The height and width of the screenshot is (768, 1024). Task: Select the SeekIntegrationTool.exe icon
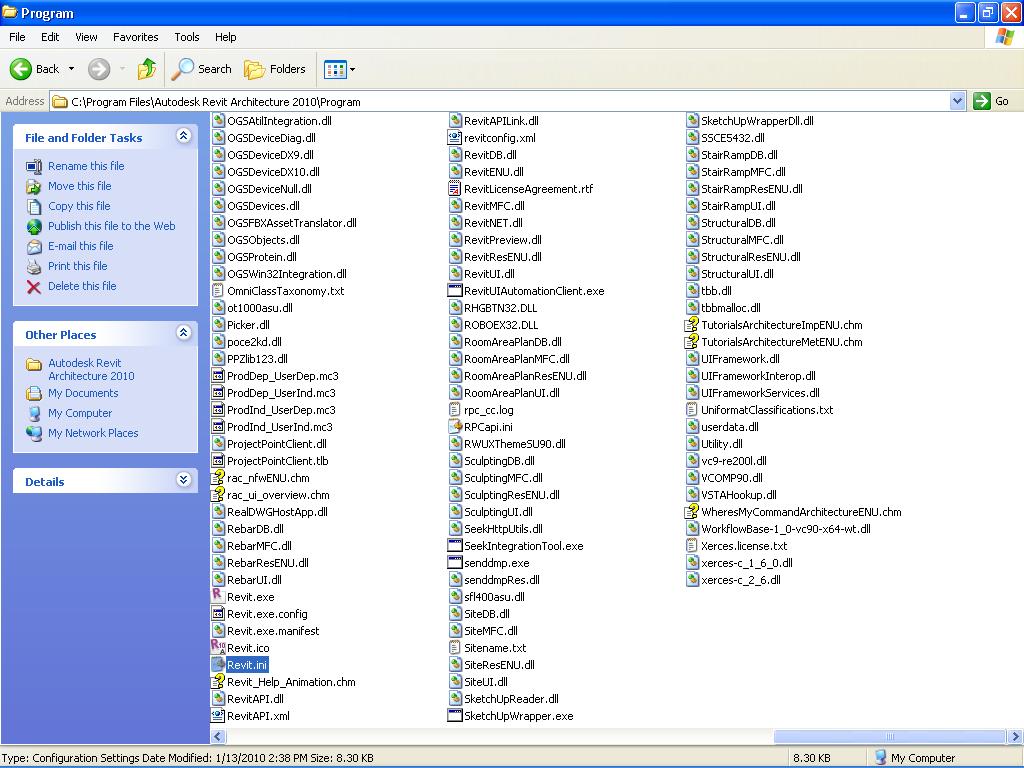(455, 545)
